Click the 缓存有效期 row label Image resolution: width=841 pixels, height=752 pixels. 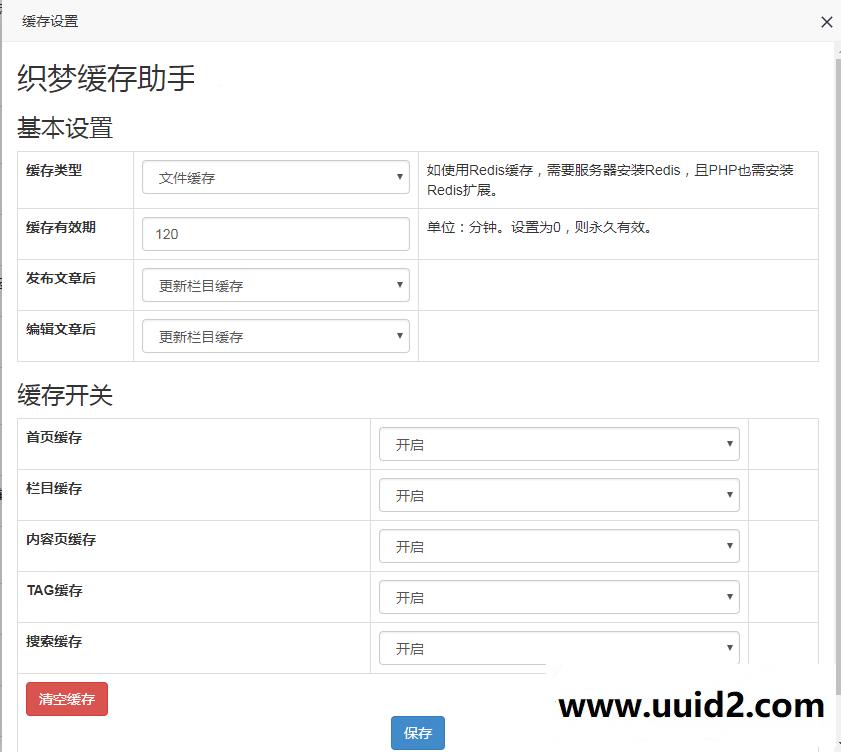click(60, 225)
